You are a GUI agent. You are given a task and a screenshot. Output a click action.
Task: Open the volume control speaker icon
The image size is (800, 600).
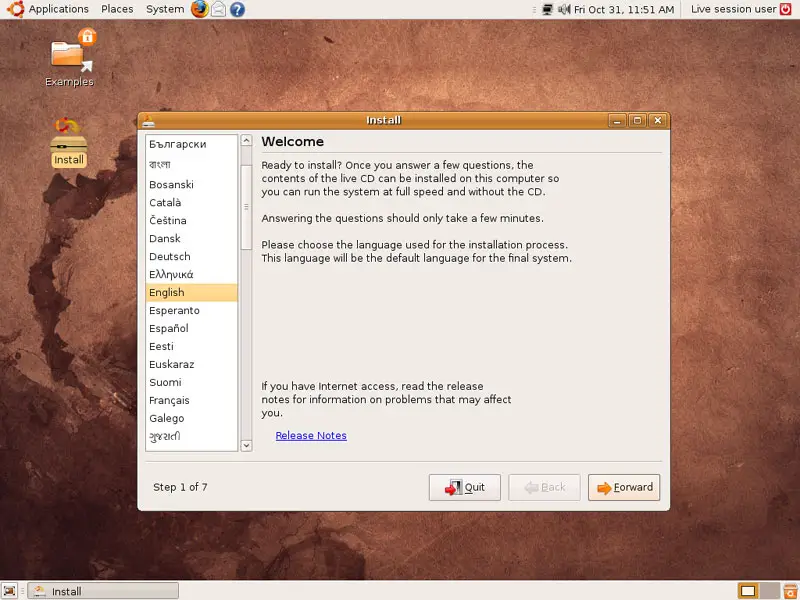(x=564, y=9)
